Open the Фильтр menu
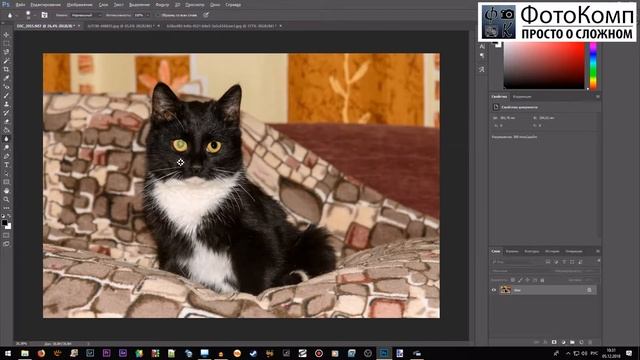Image resolution: width=640 pixels, height=360 pixels. (162, 5)
